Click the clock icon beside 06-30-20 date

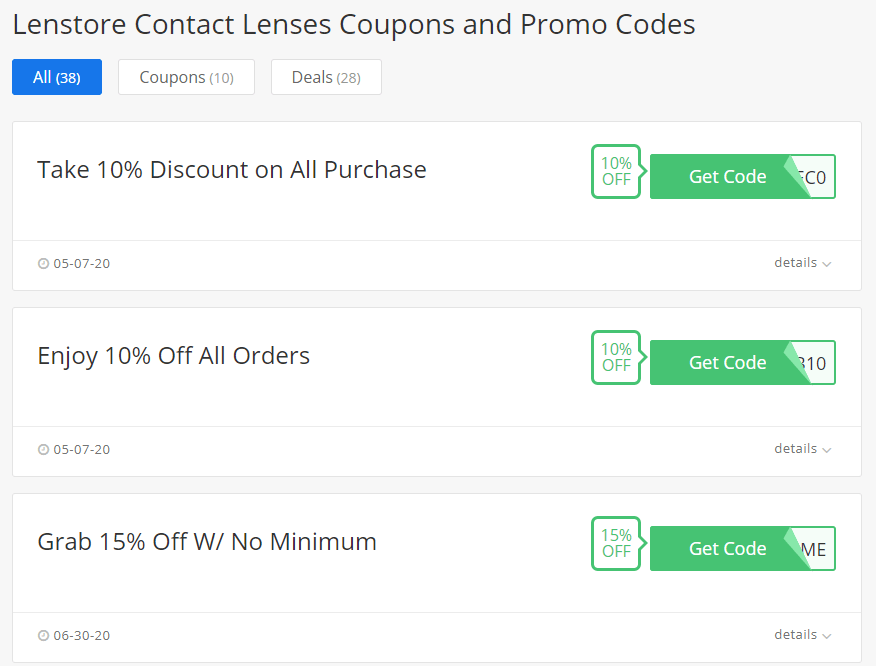(x=43, y=635)
